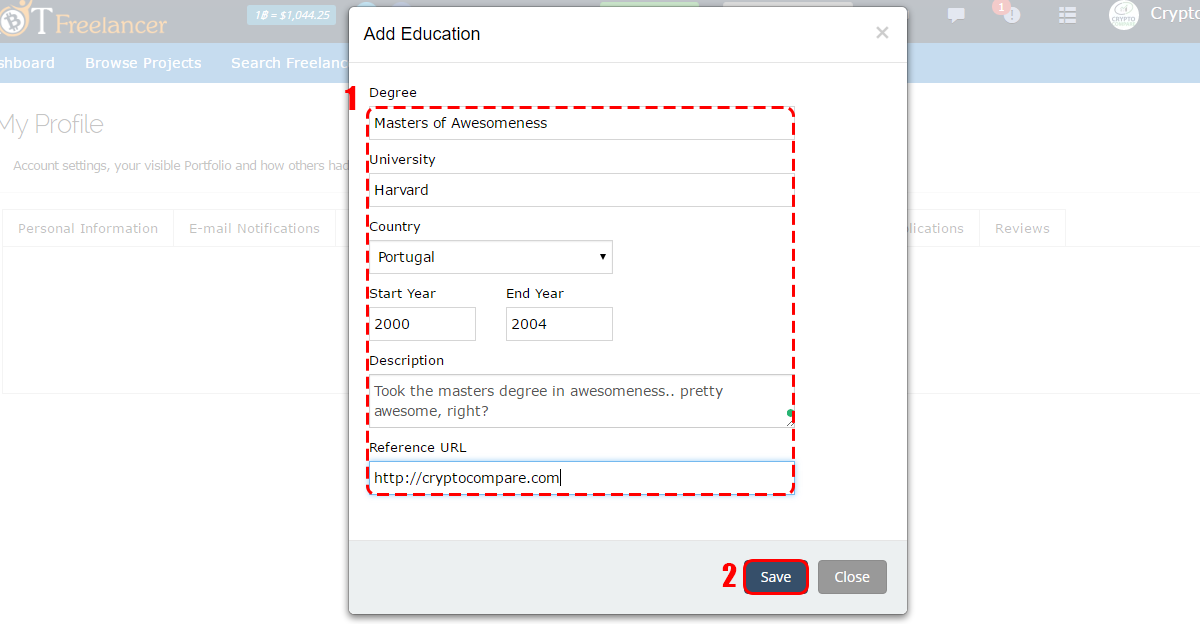This screenshot has height=624, width=1200.
Task: Save the education entry
Action: pyautogui.click(x=776, y=577)
